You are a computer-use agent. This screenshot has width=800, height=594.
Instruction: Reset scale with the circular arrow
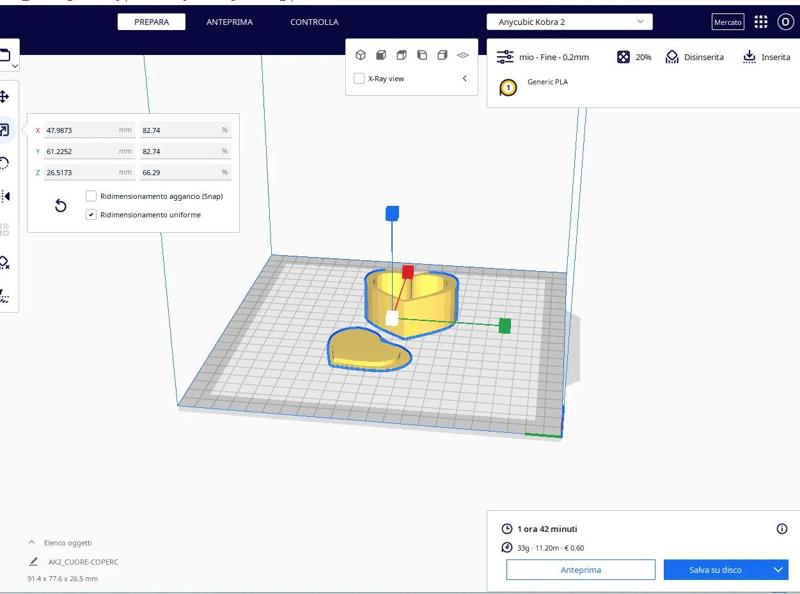[x=61, y=206]
